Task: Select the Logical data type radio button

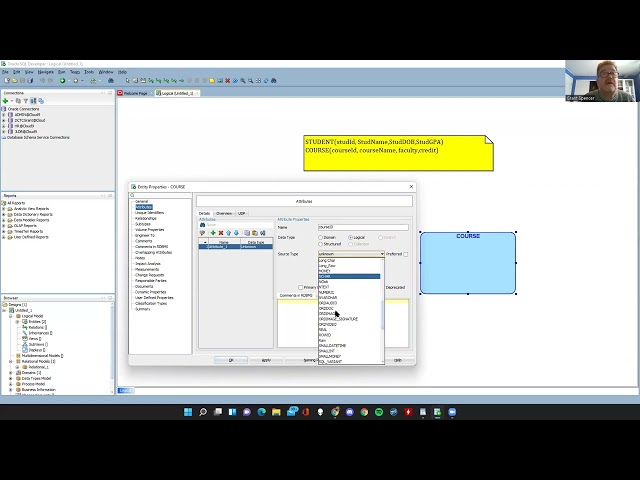Action: [350, 237]
